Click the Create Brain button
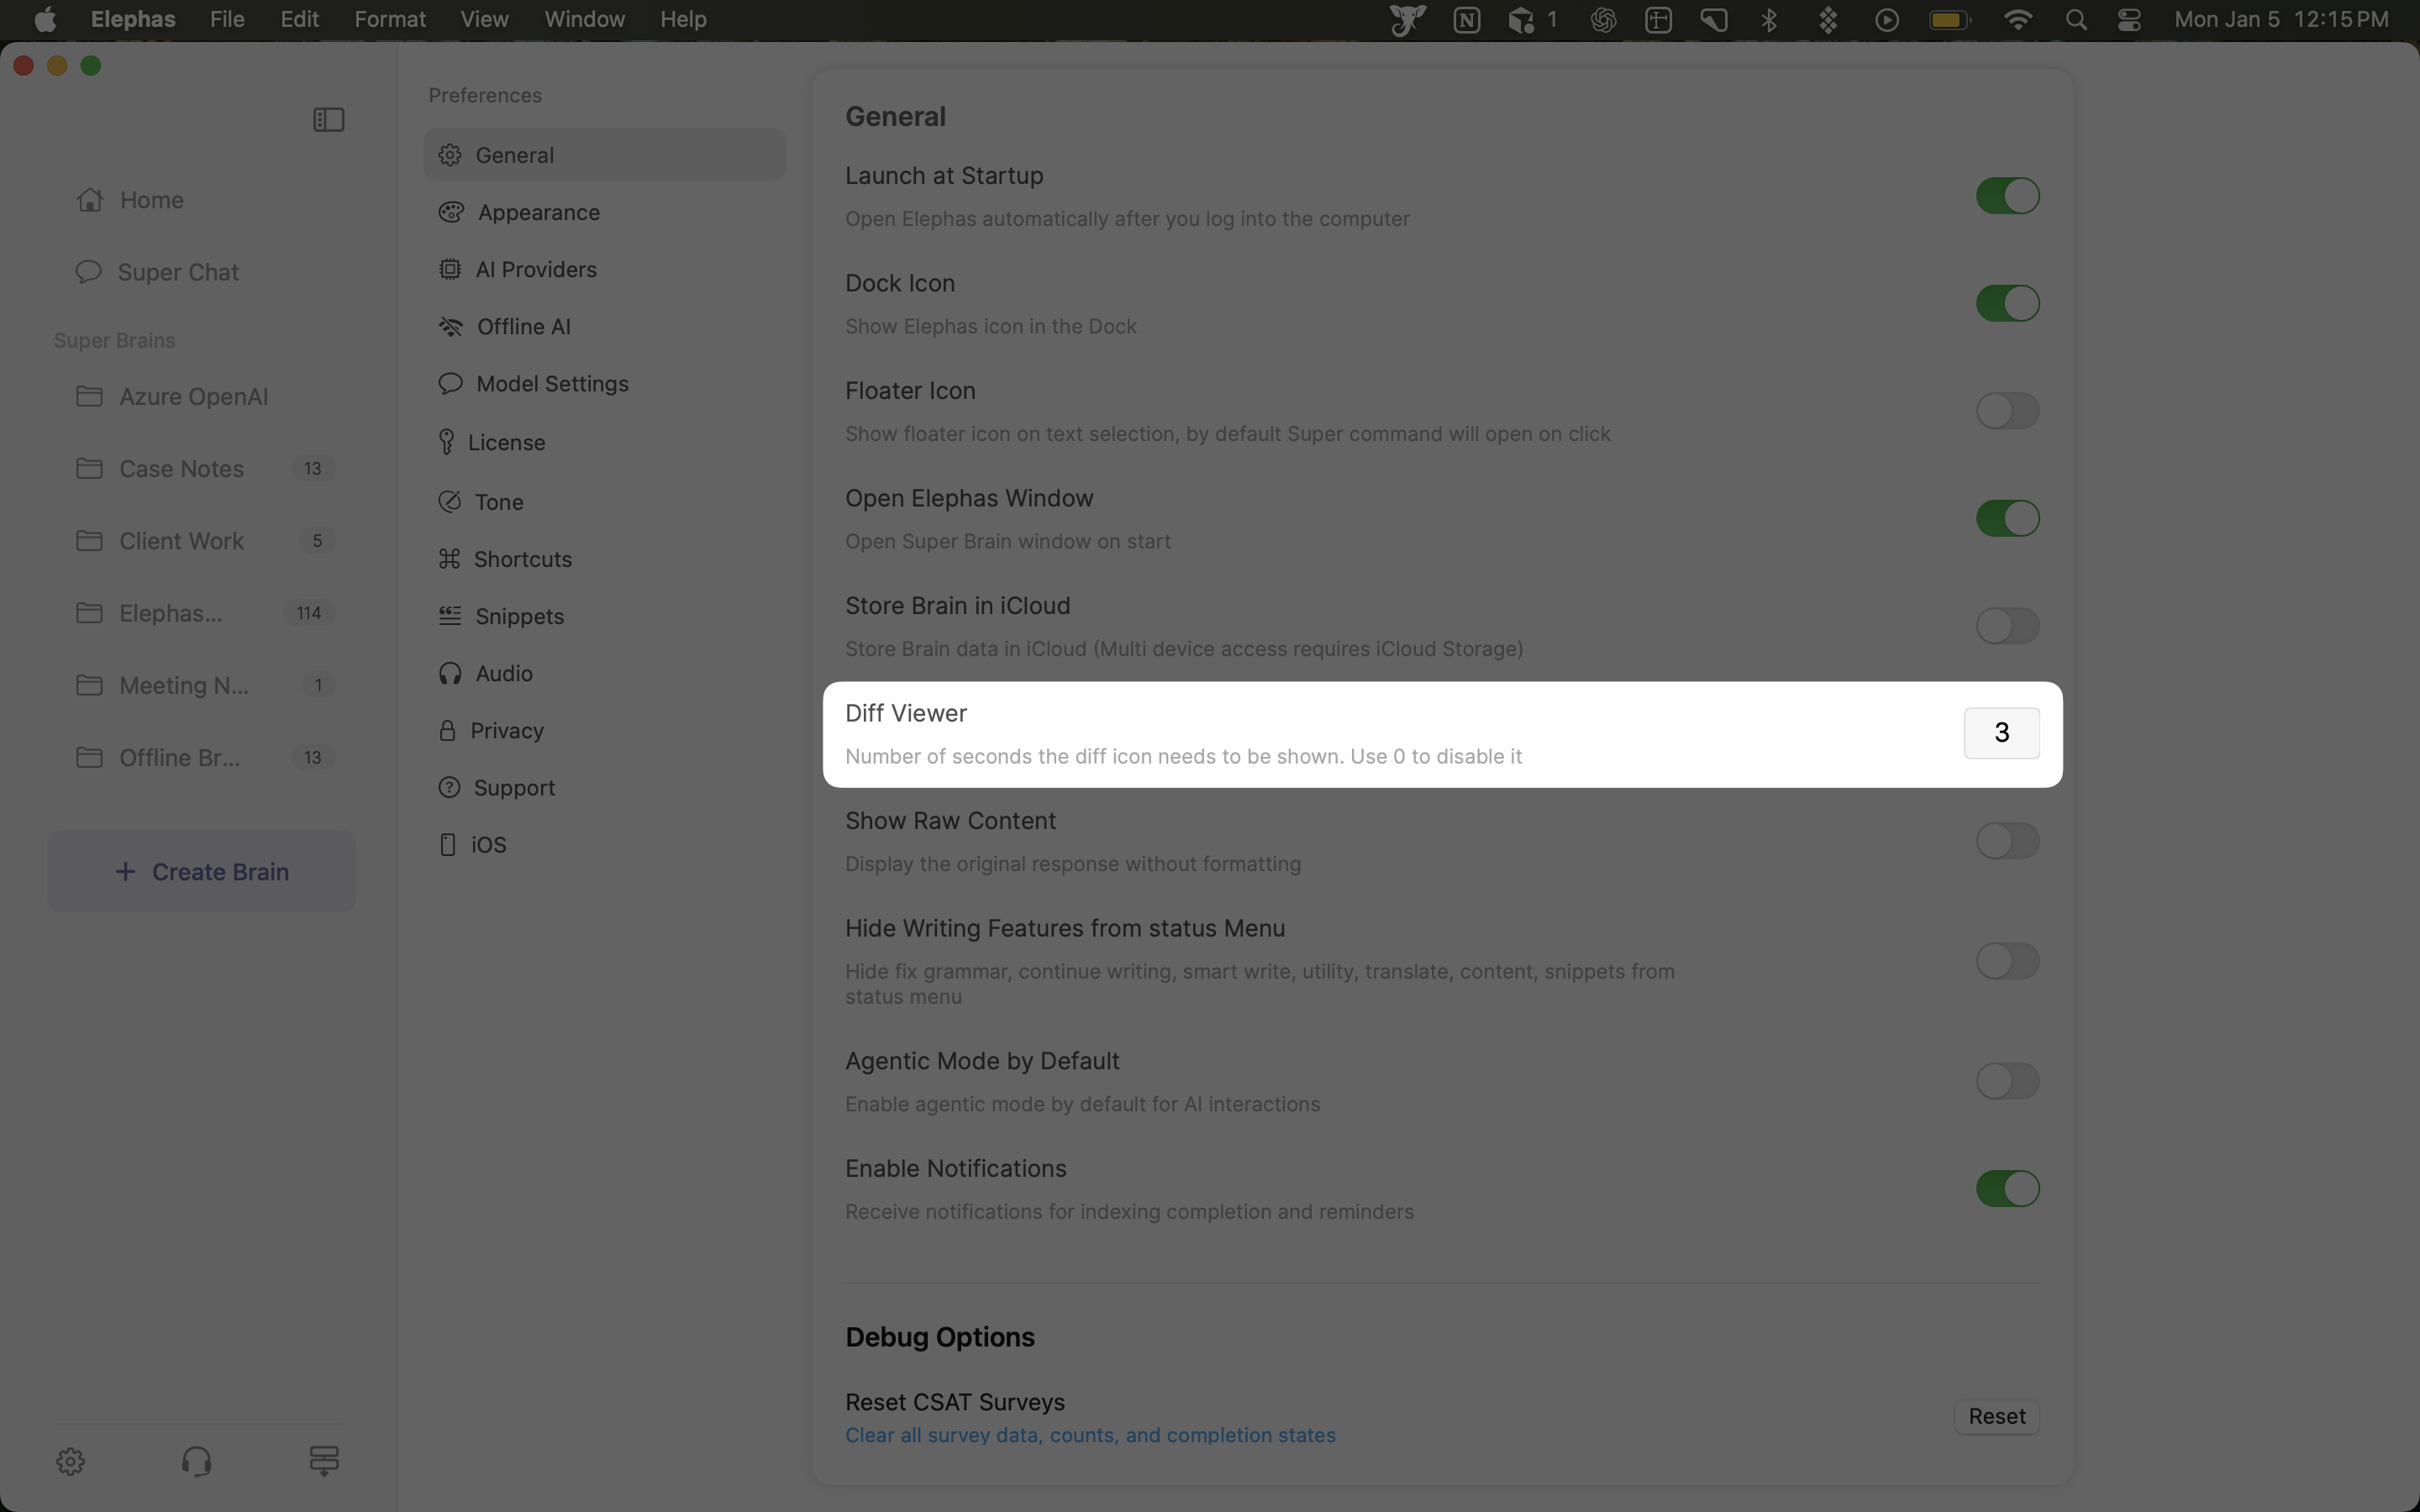 point(202,871)
